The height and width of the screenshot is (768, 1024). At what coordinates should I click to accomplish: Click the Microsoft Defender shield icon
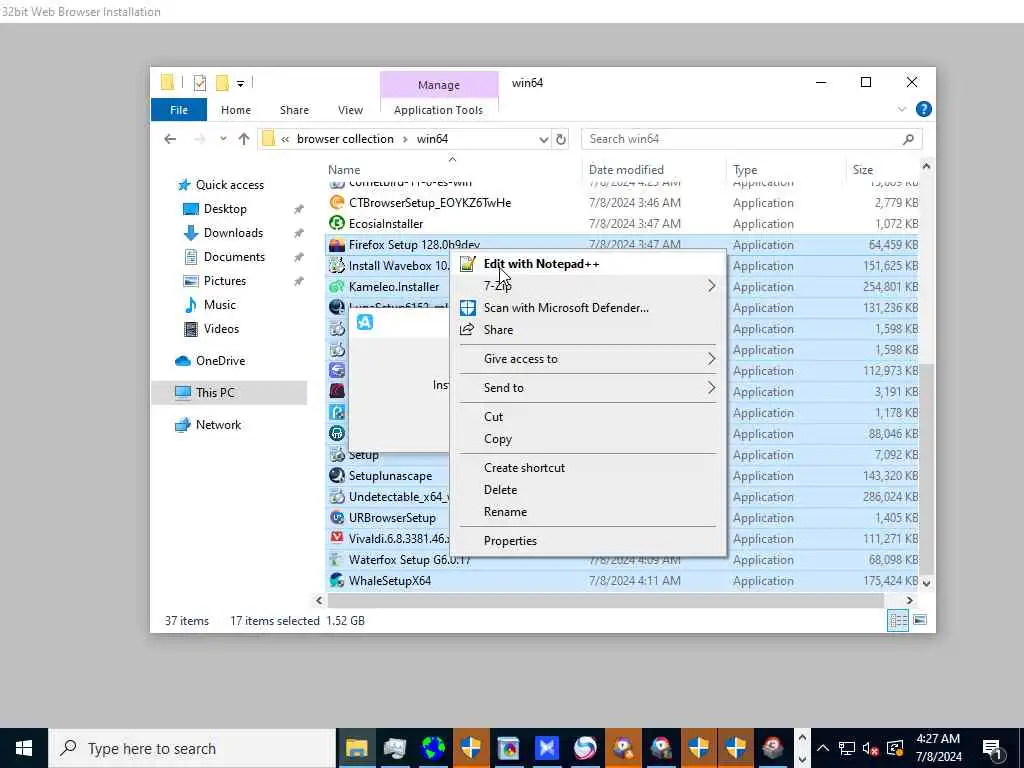click(x=468, y=308)
